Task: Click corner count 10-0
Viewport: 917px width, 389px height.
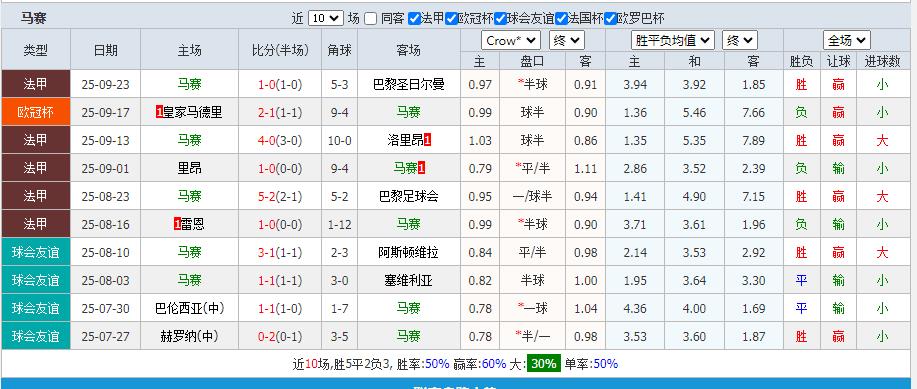Action: [x=339, y=141]
